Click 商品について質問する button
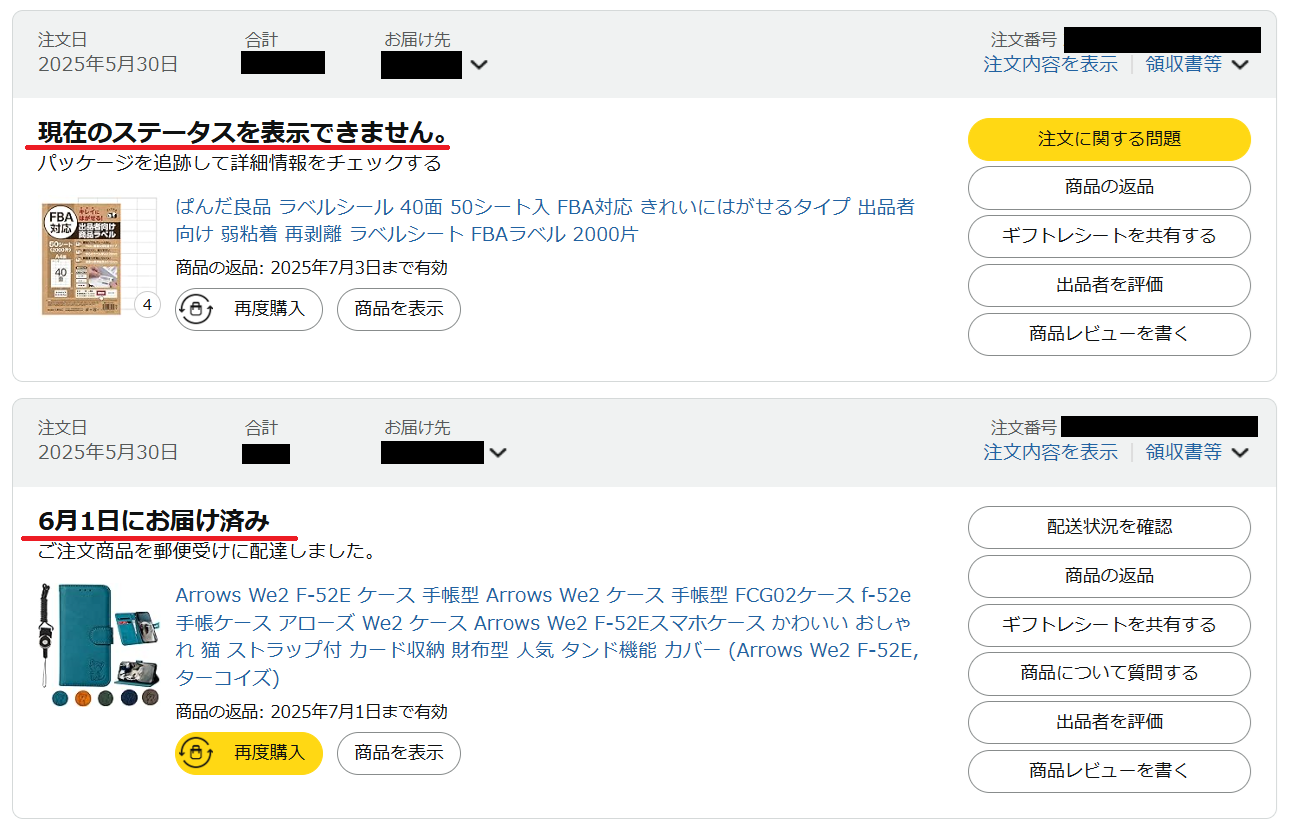The width and height of the screenshot is (1291, 827). tap(1109, 673)
